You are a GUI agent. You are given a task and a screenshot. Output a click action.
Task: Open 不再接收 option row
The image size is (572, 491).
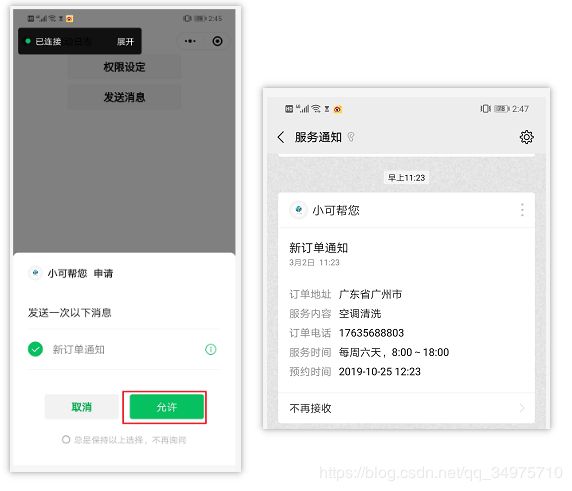(x=406, y=408)
